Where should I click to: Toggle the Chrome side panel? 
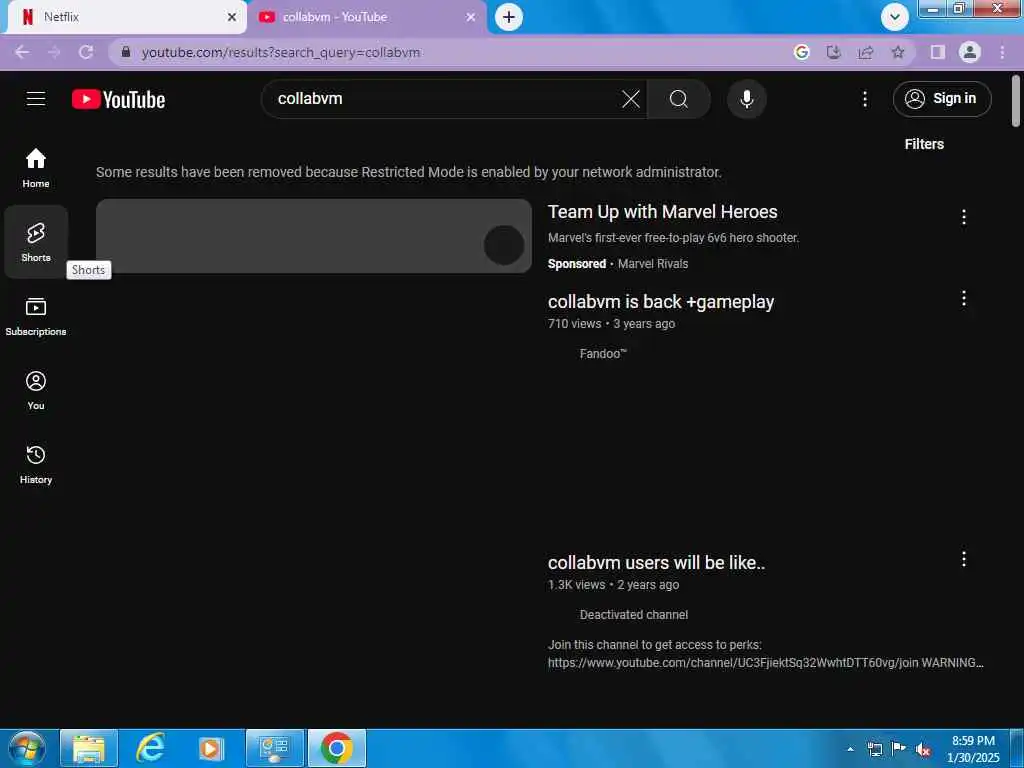pyautogui.click(x=937, y=52)
